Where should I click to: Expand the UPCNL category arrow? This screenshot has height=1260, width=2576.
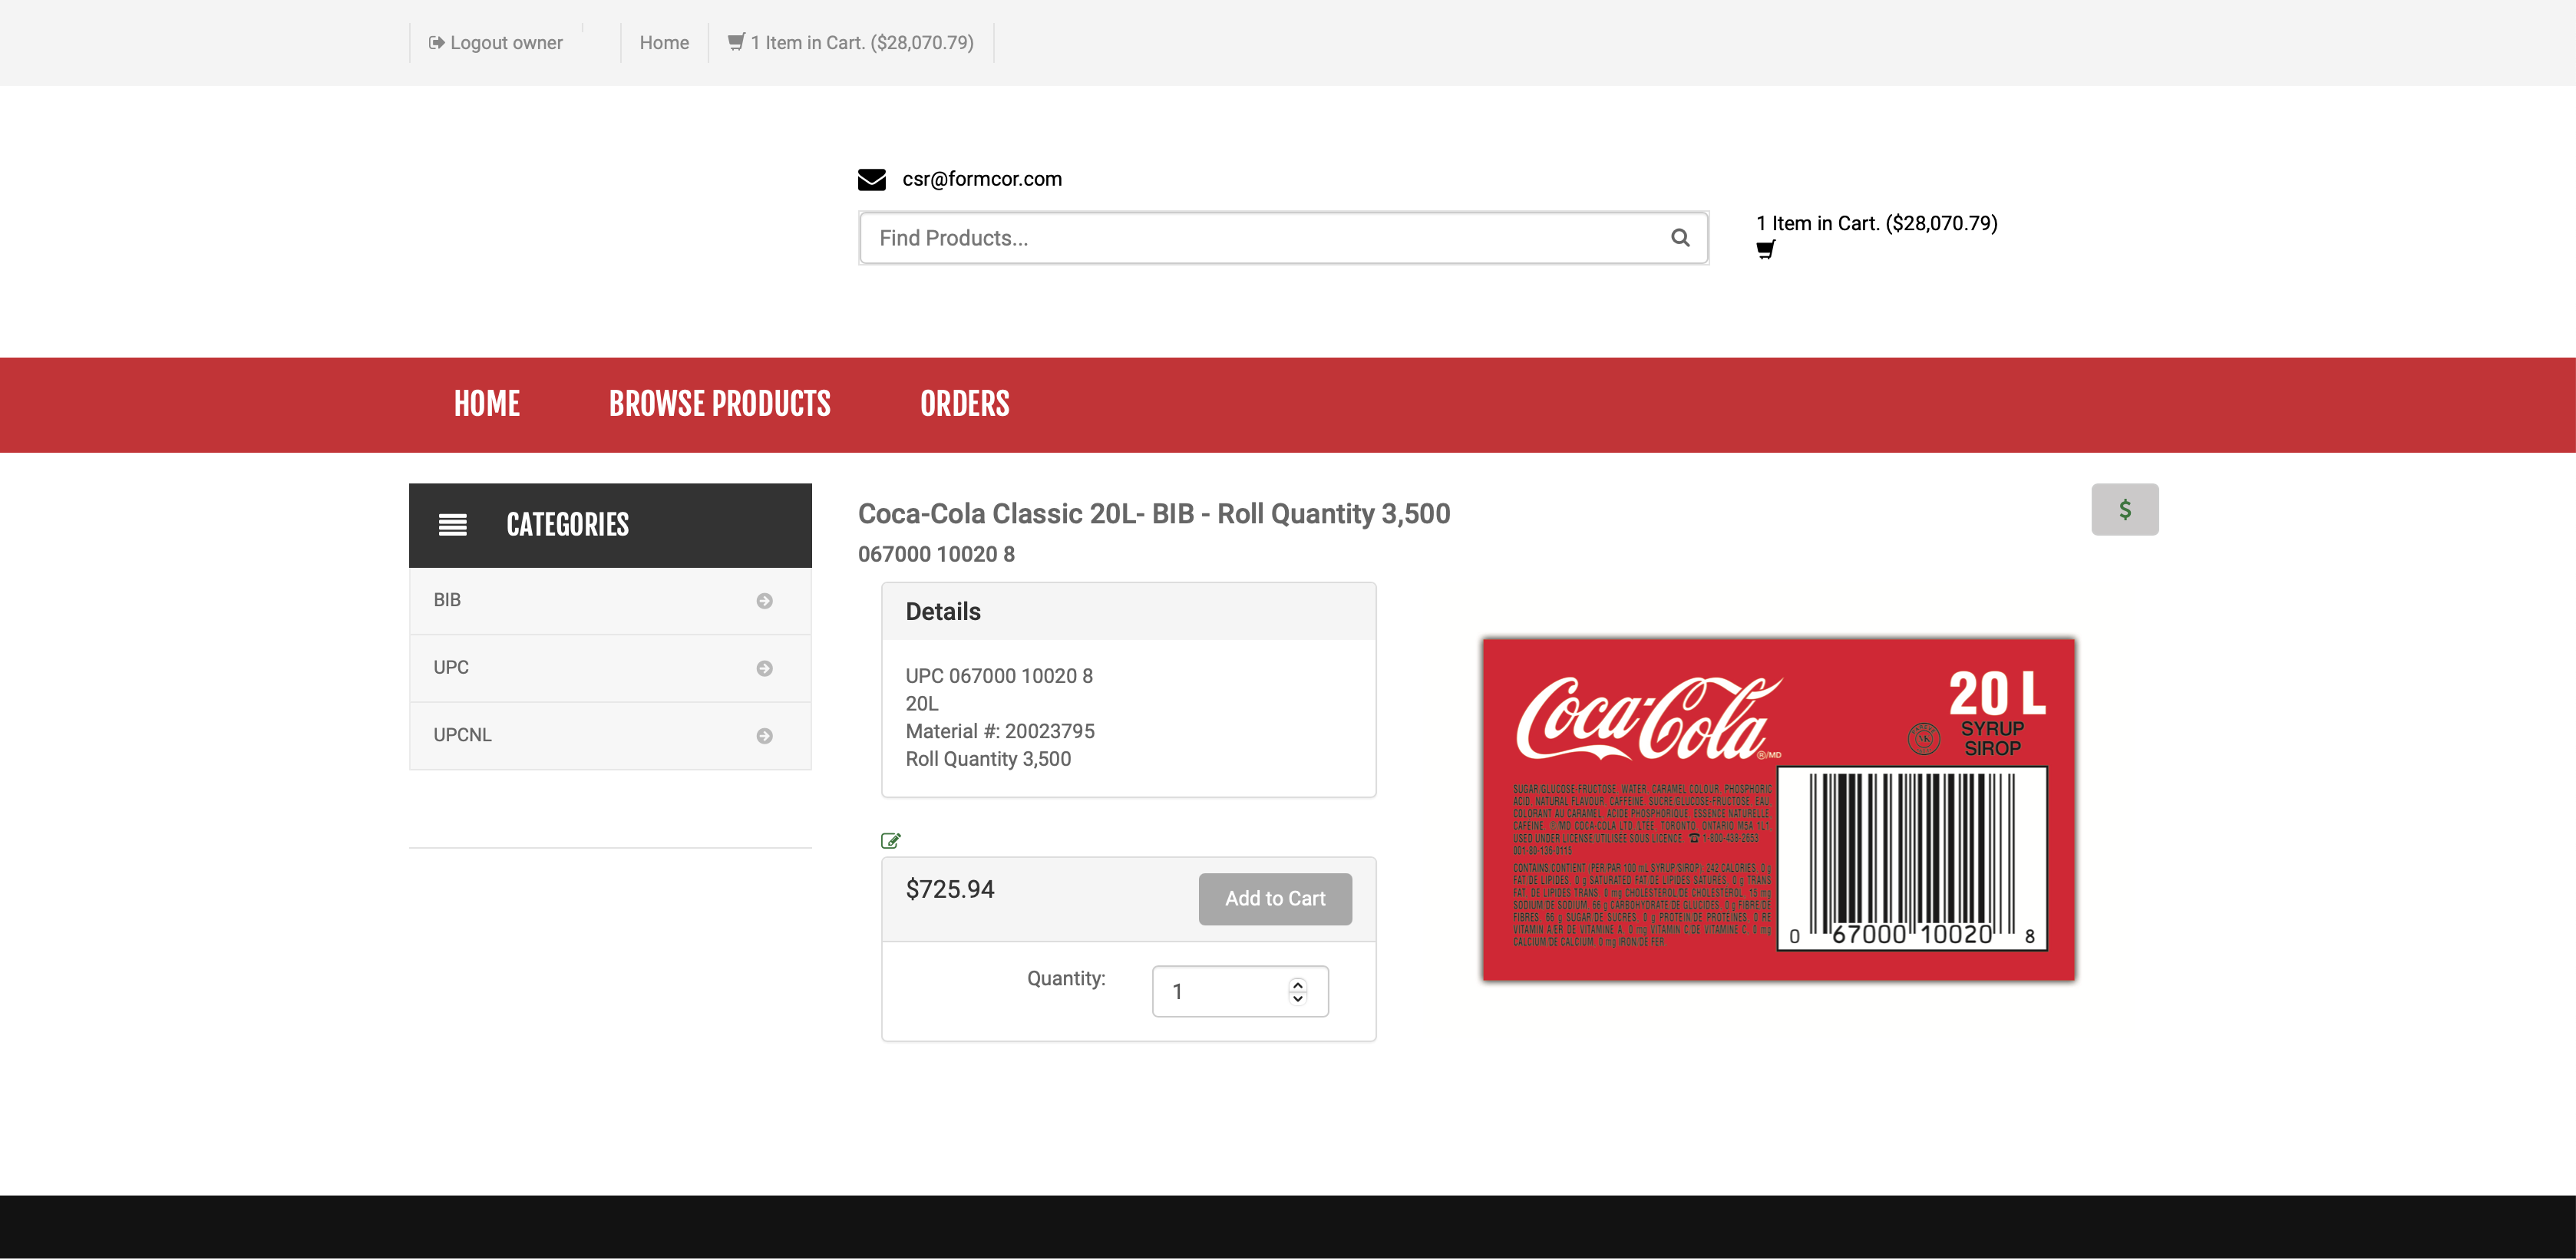tap(764, 736)
